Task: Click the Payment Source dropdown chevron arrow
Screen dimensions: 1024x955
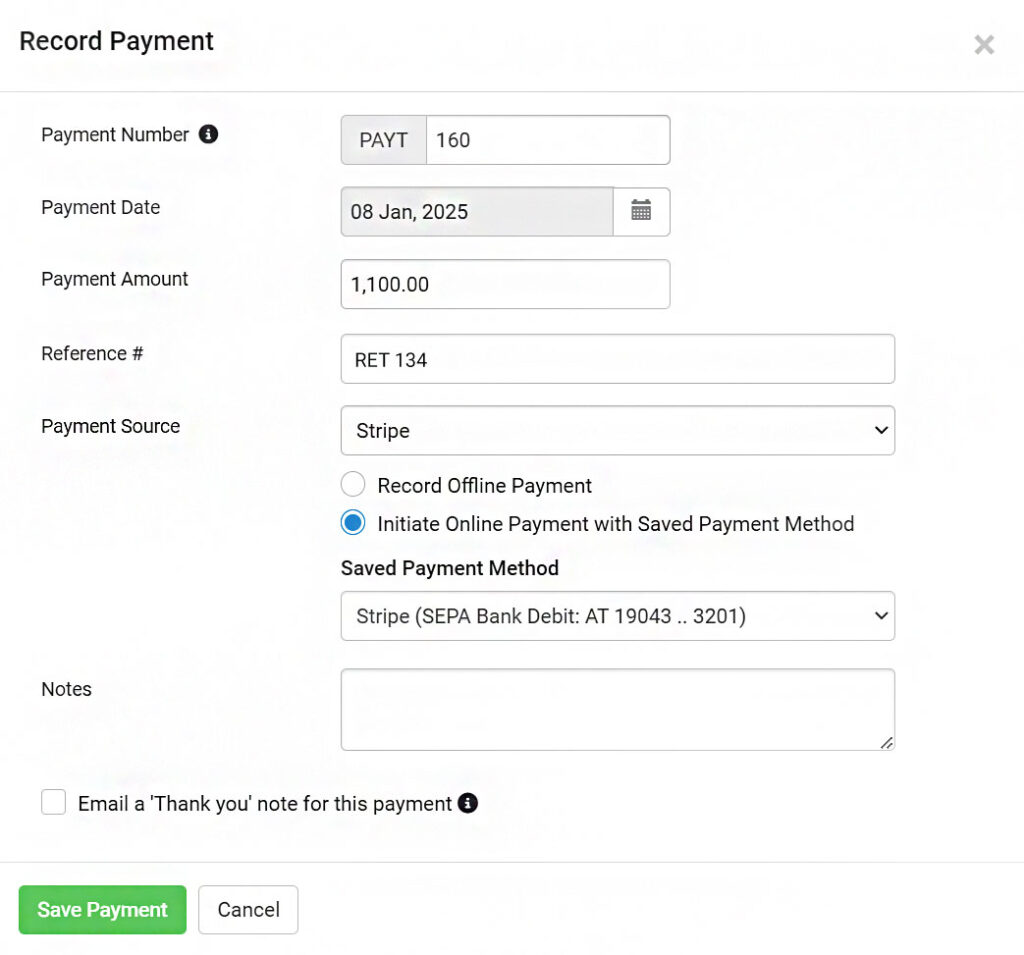Action: (881, 430)
